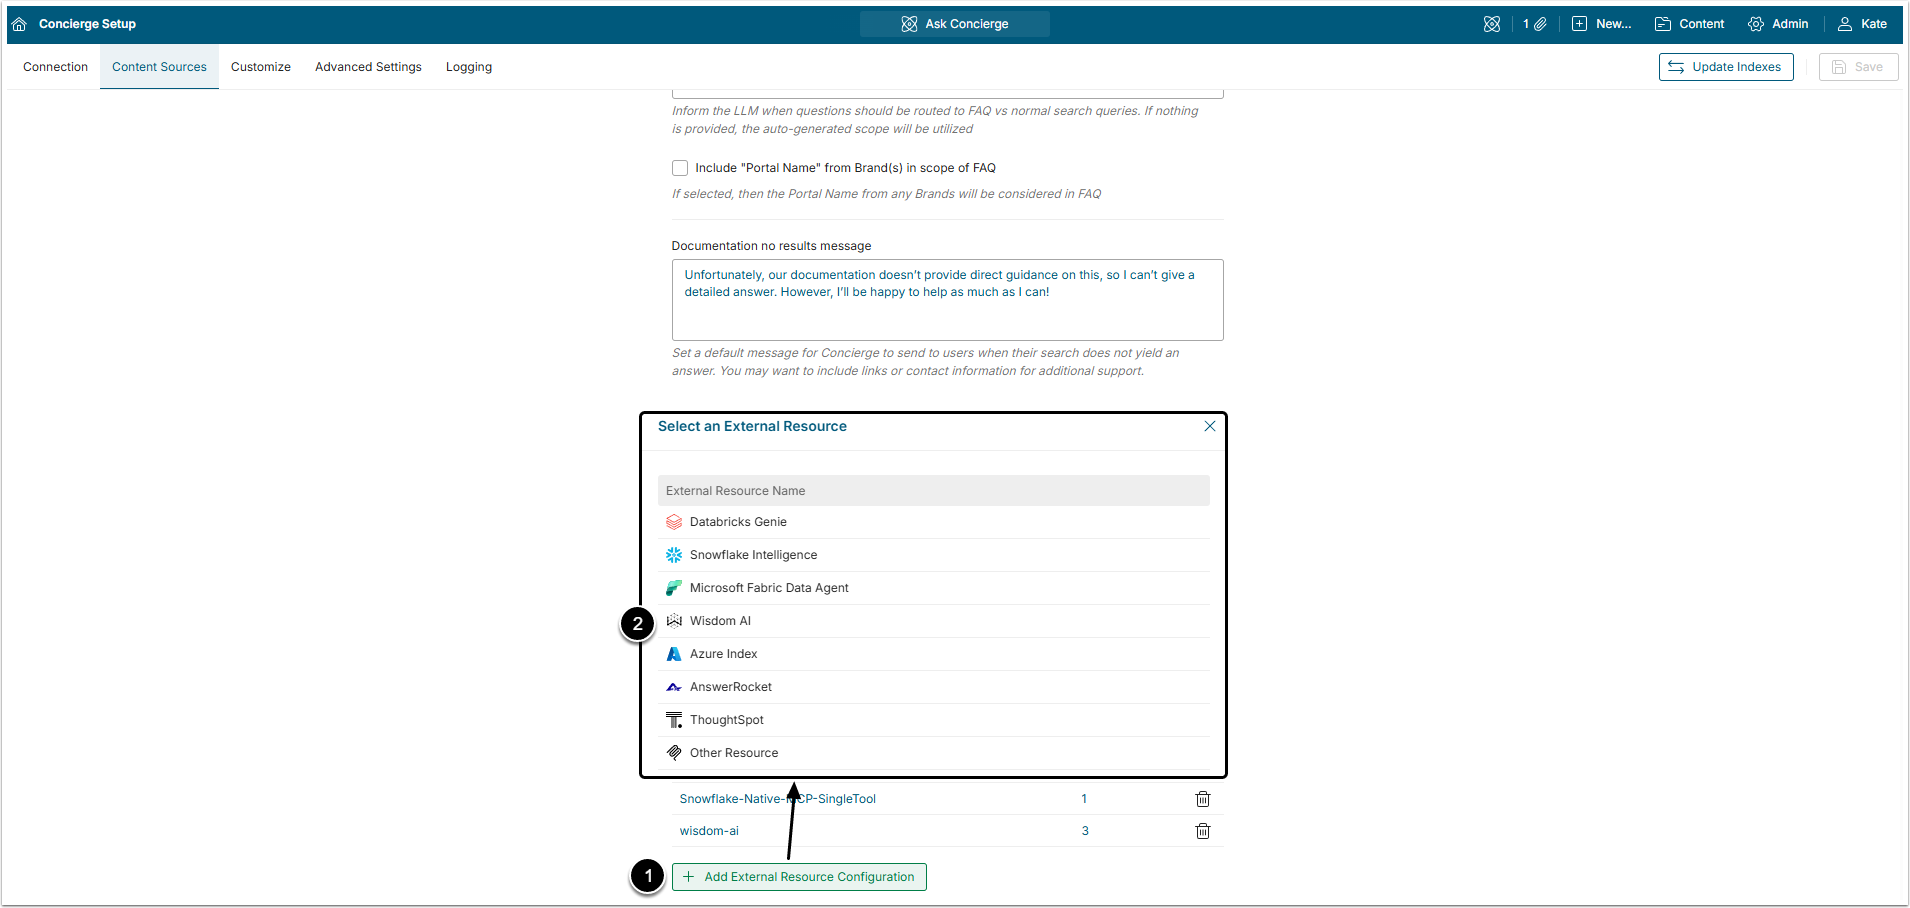Select Microsoft Fabric Data Agent
This screenshot has width=1910, height=908.
tap(769, 588)
